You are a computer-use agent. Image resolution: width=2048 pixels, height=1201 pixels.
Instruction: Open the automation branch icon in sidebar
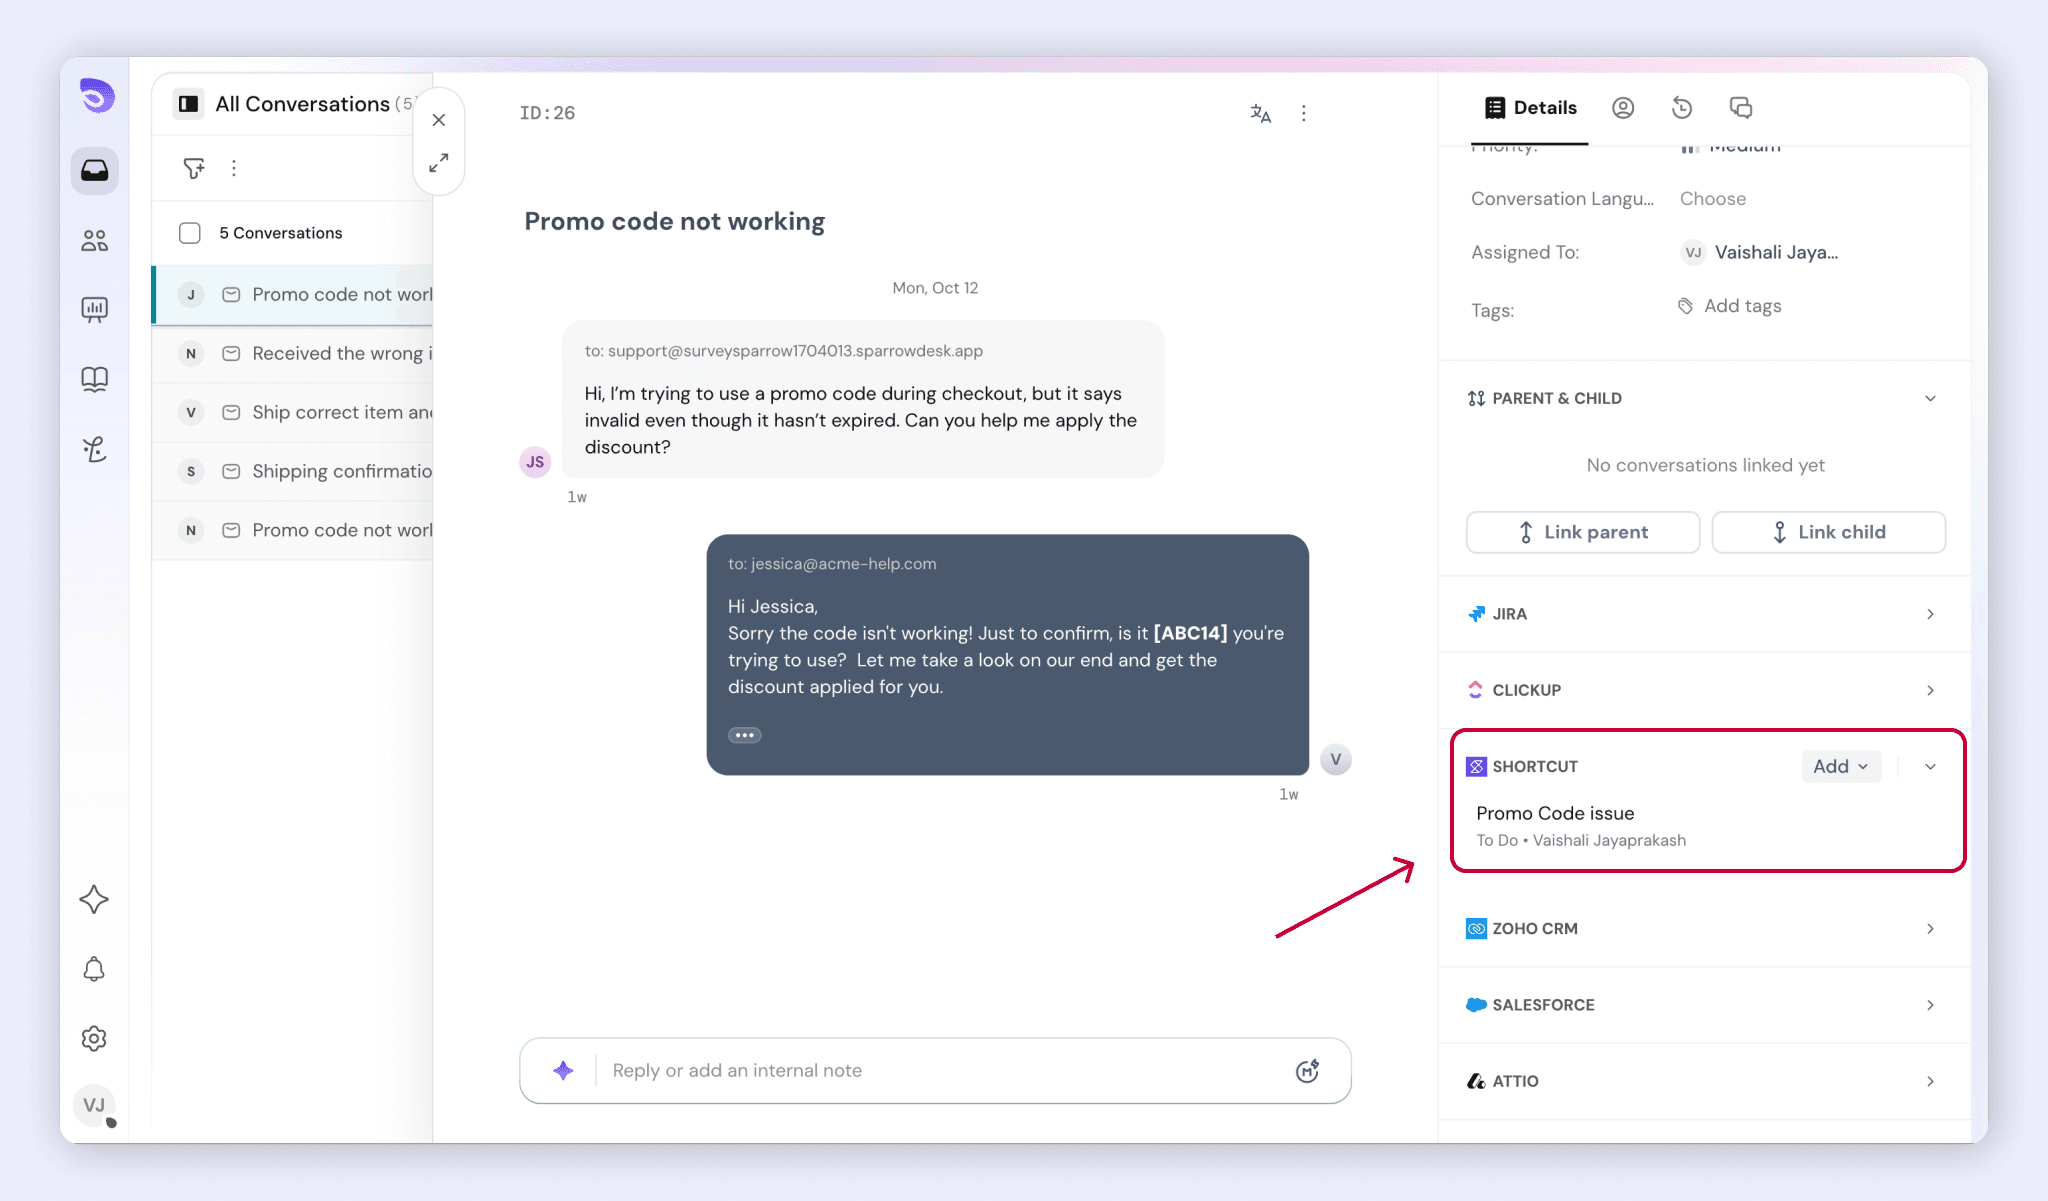pyautogui.click(x=95, y=449)
